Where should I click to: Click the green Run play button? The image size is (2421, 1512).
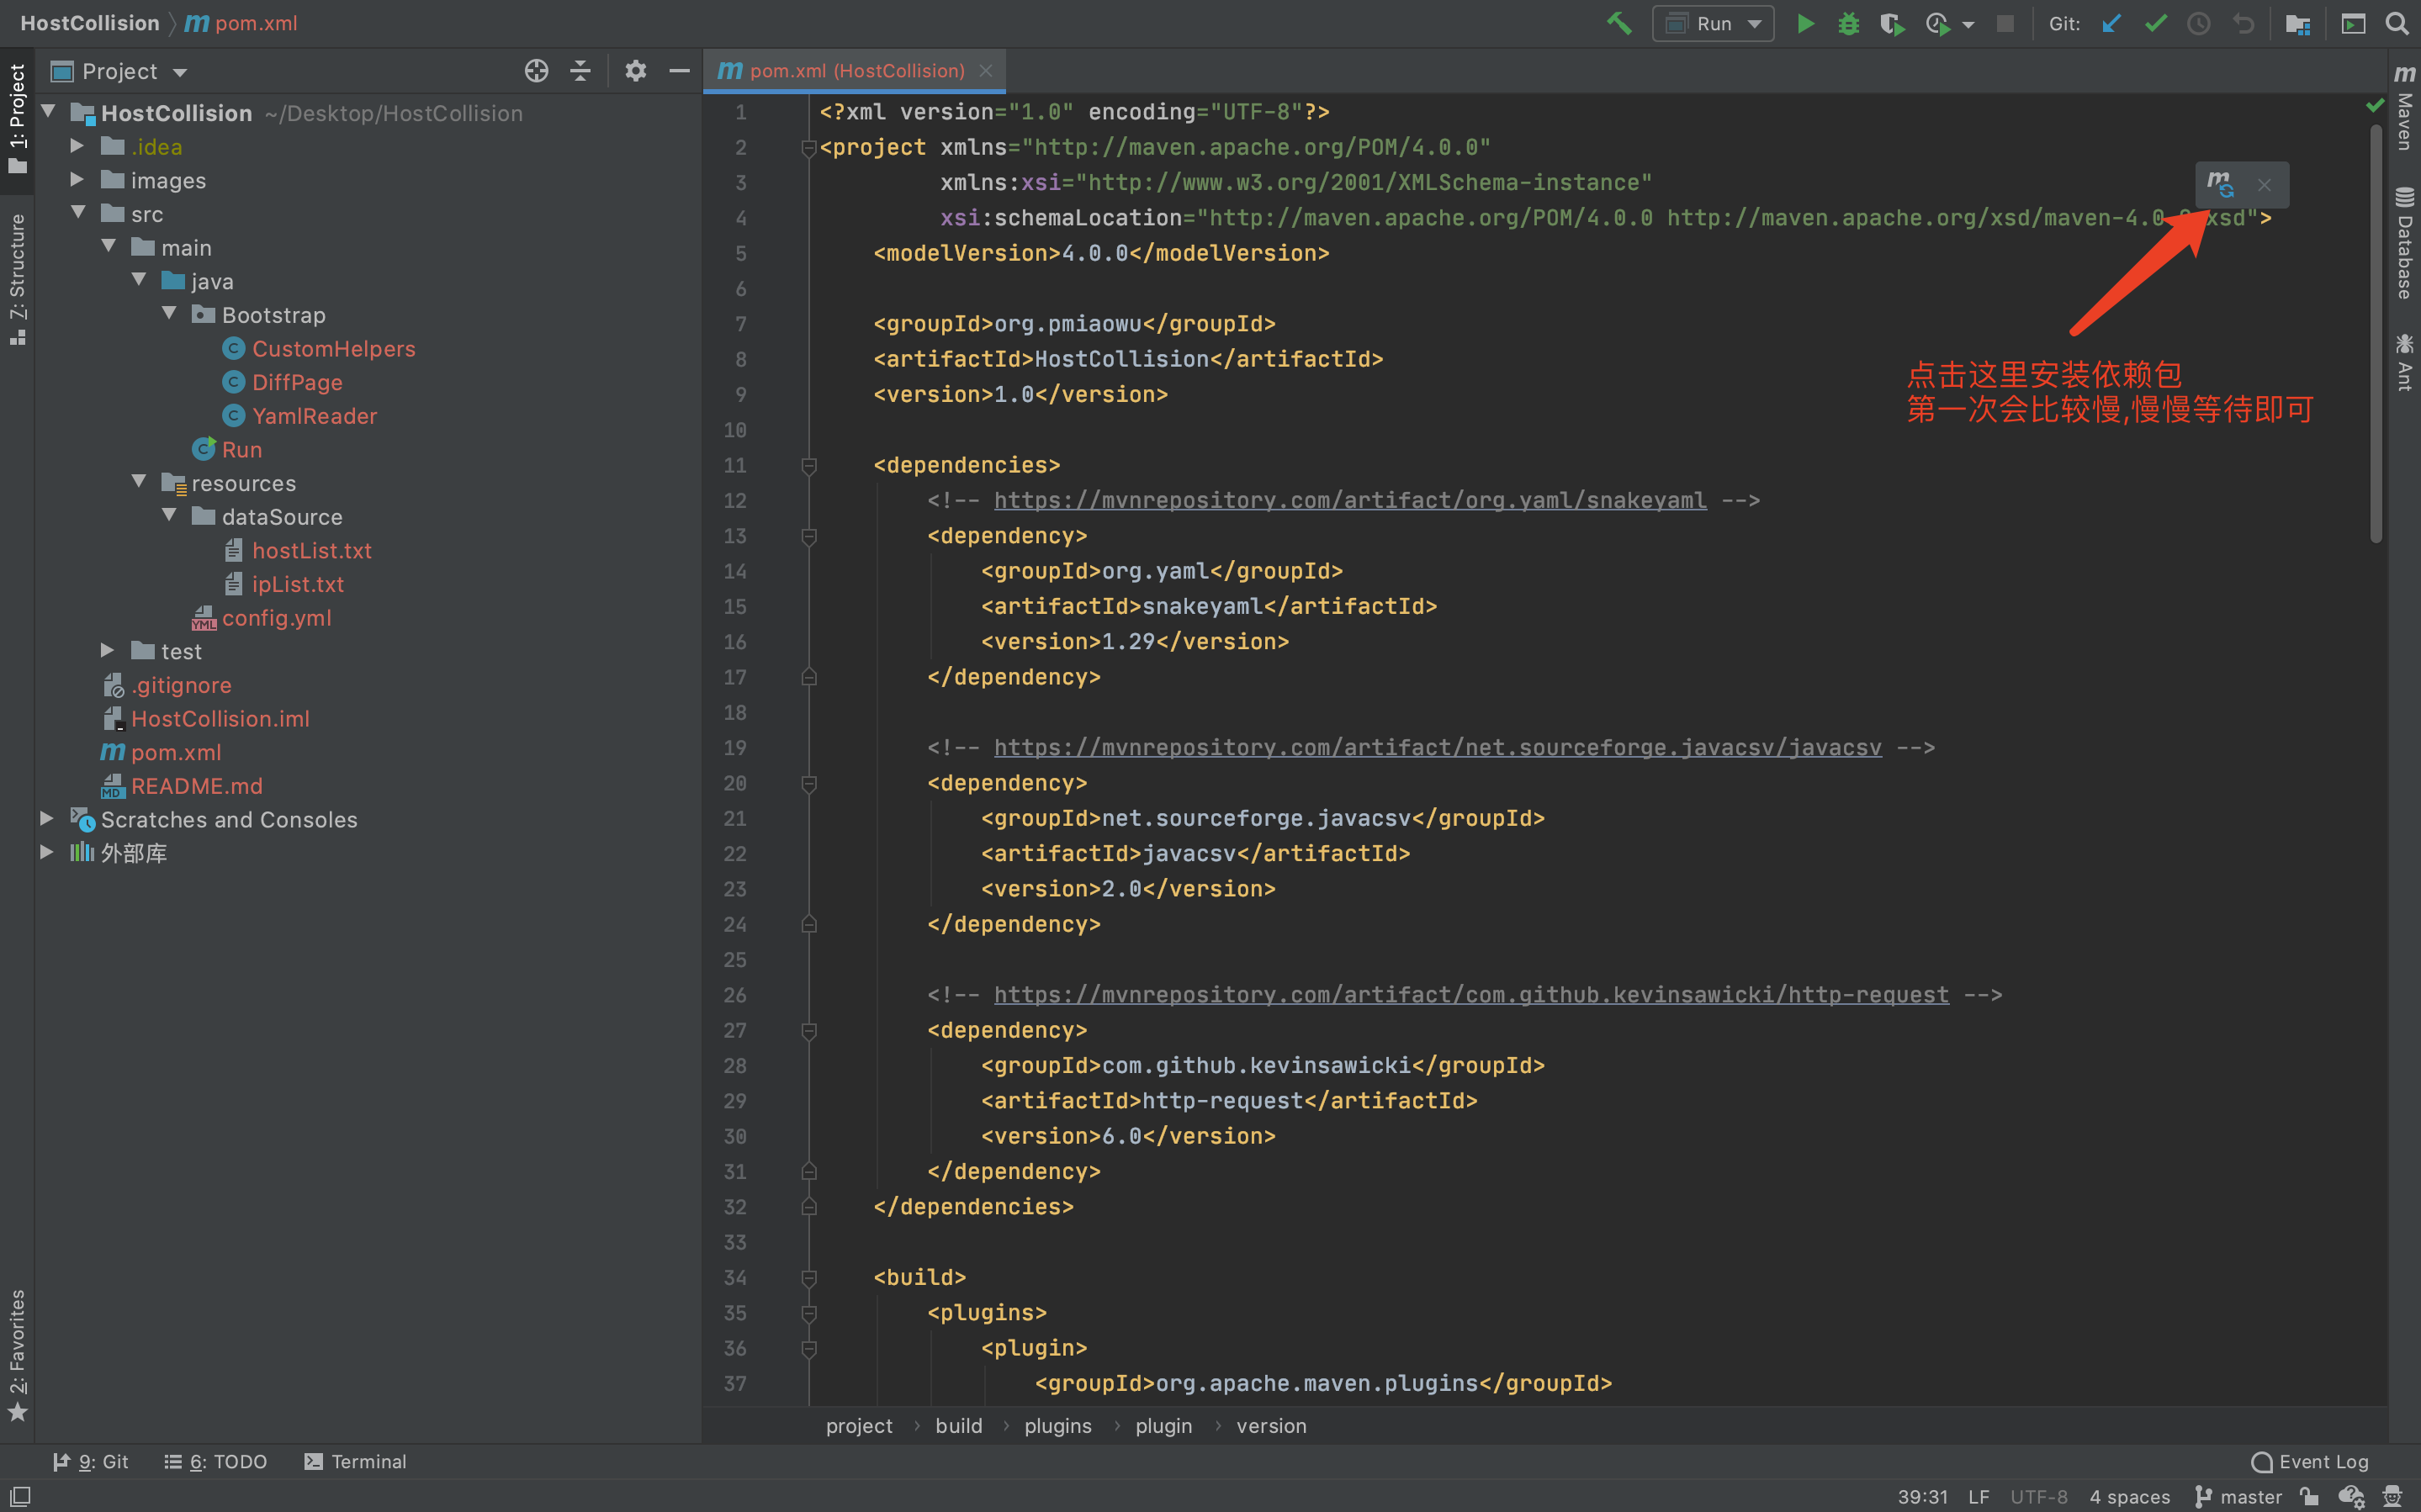point(1805,23)
